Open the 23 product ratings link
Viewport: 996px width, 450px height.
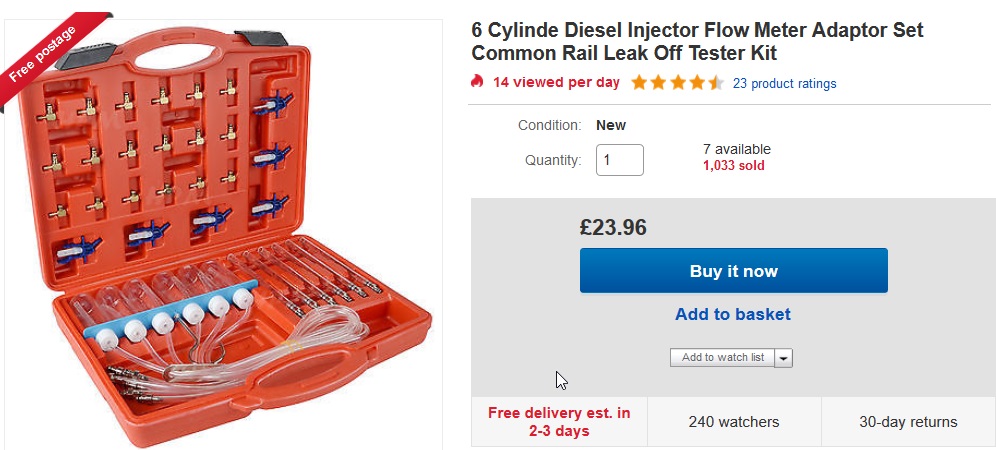pos(784,83)
